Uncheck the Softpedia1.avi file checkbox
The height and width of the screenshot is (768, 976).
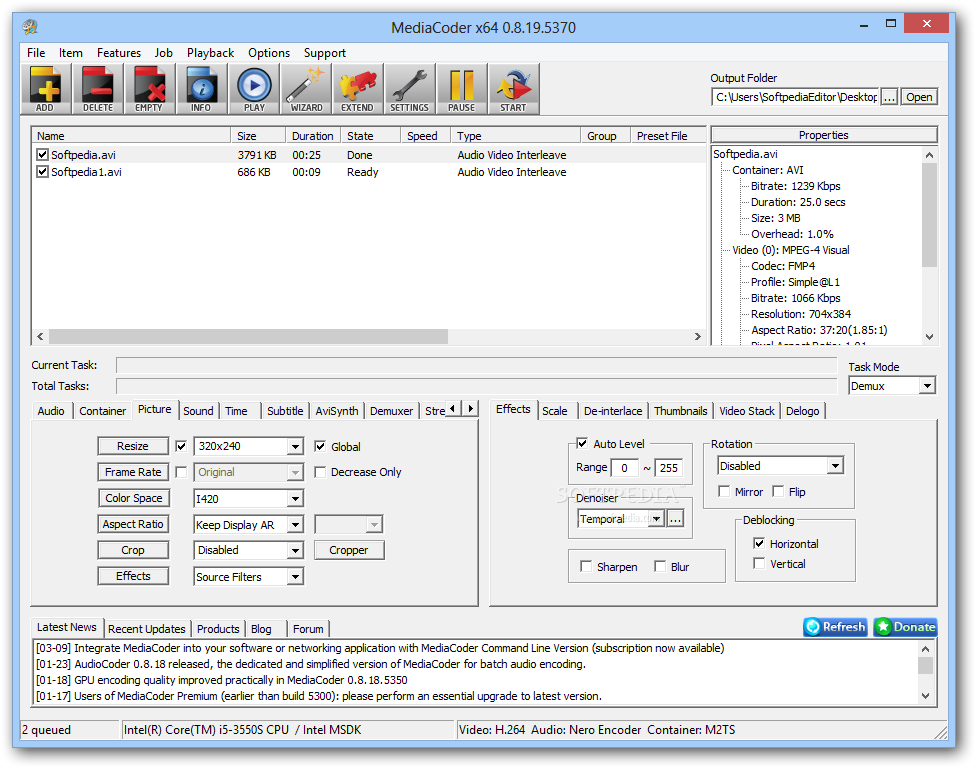[x=42, y=172]
